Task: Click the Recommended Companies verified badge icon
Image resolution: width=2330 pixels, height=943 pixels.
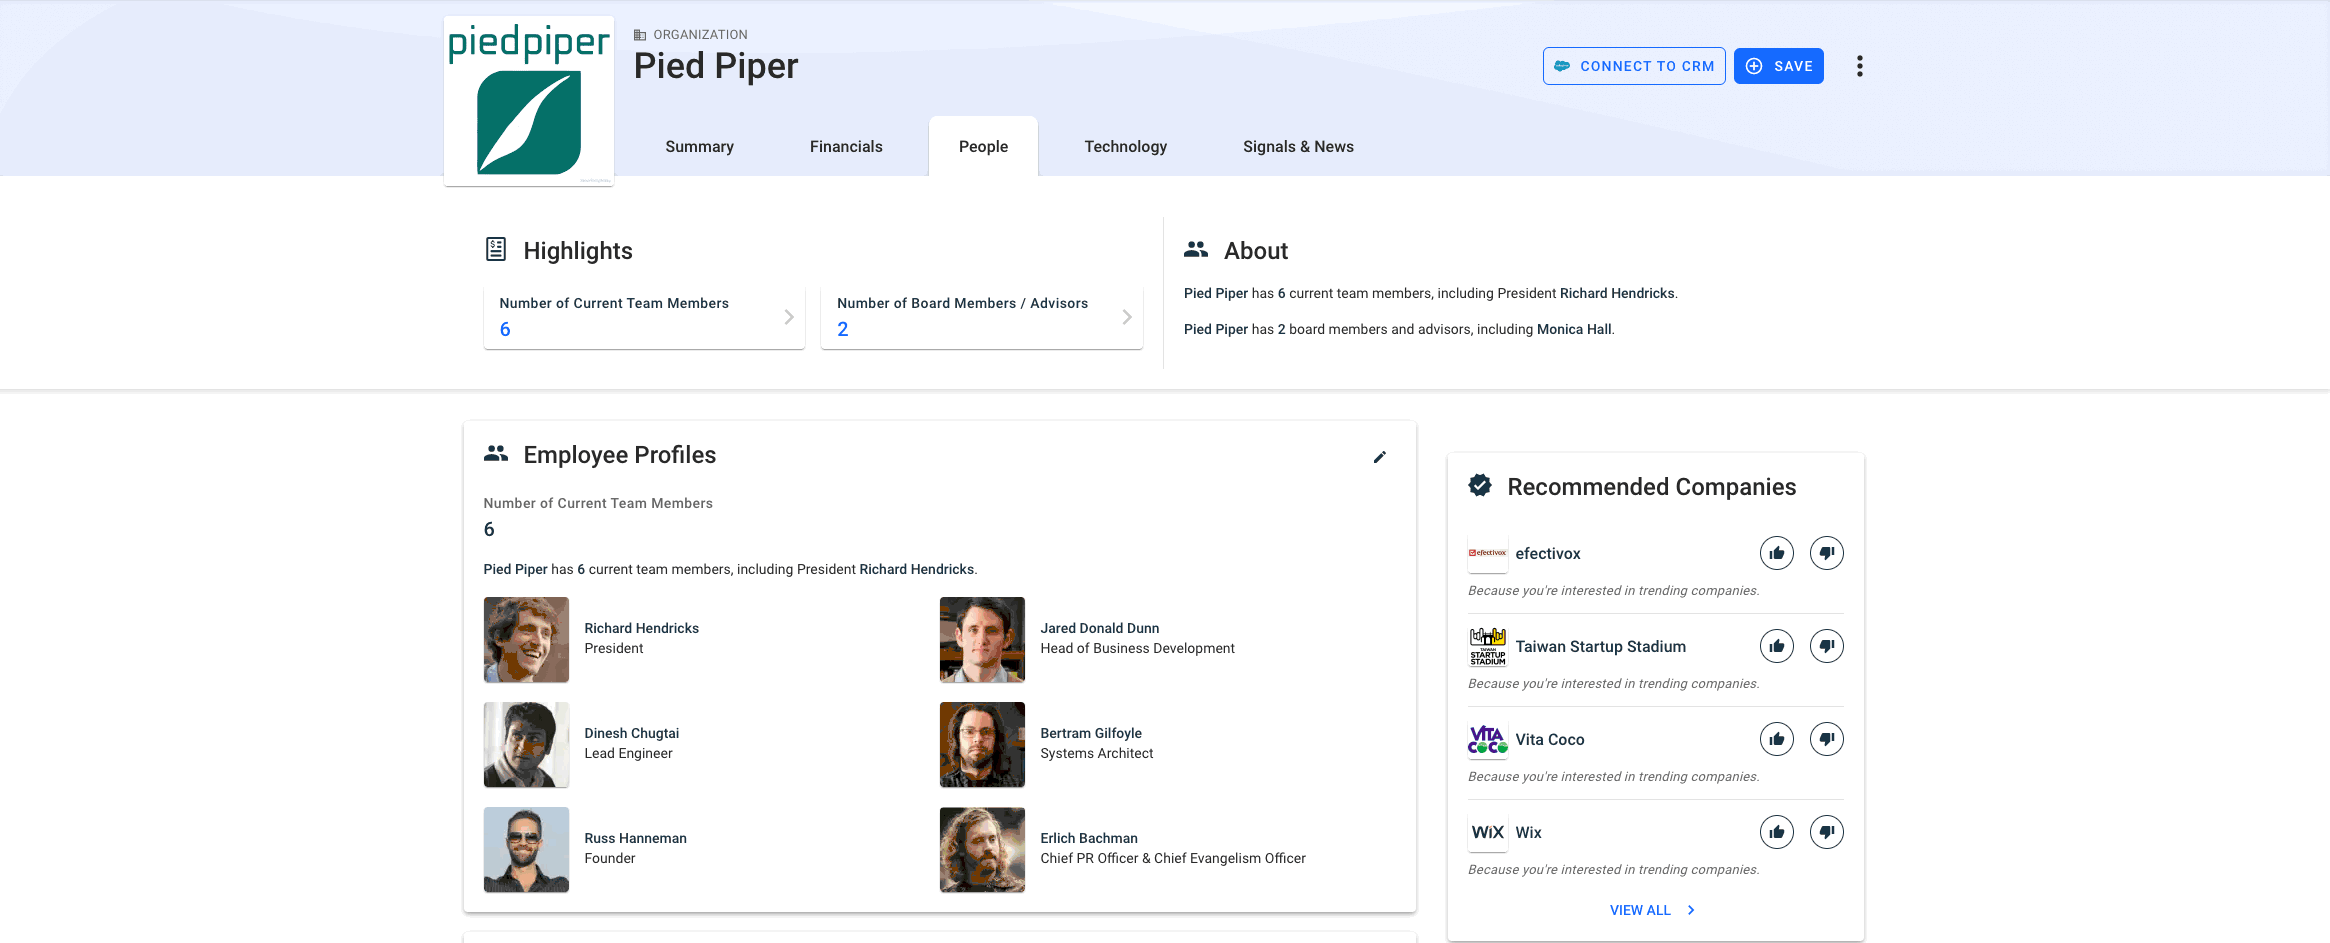Action: 1480,486
